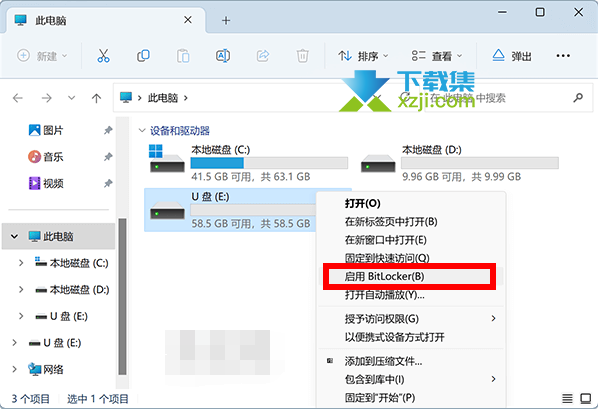The height and width of the screenshot is (409, 598).
Task: Click 此电脑 in the address breadcrumb
Action: click(163, 98)
